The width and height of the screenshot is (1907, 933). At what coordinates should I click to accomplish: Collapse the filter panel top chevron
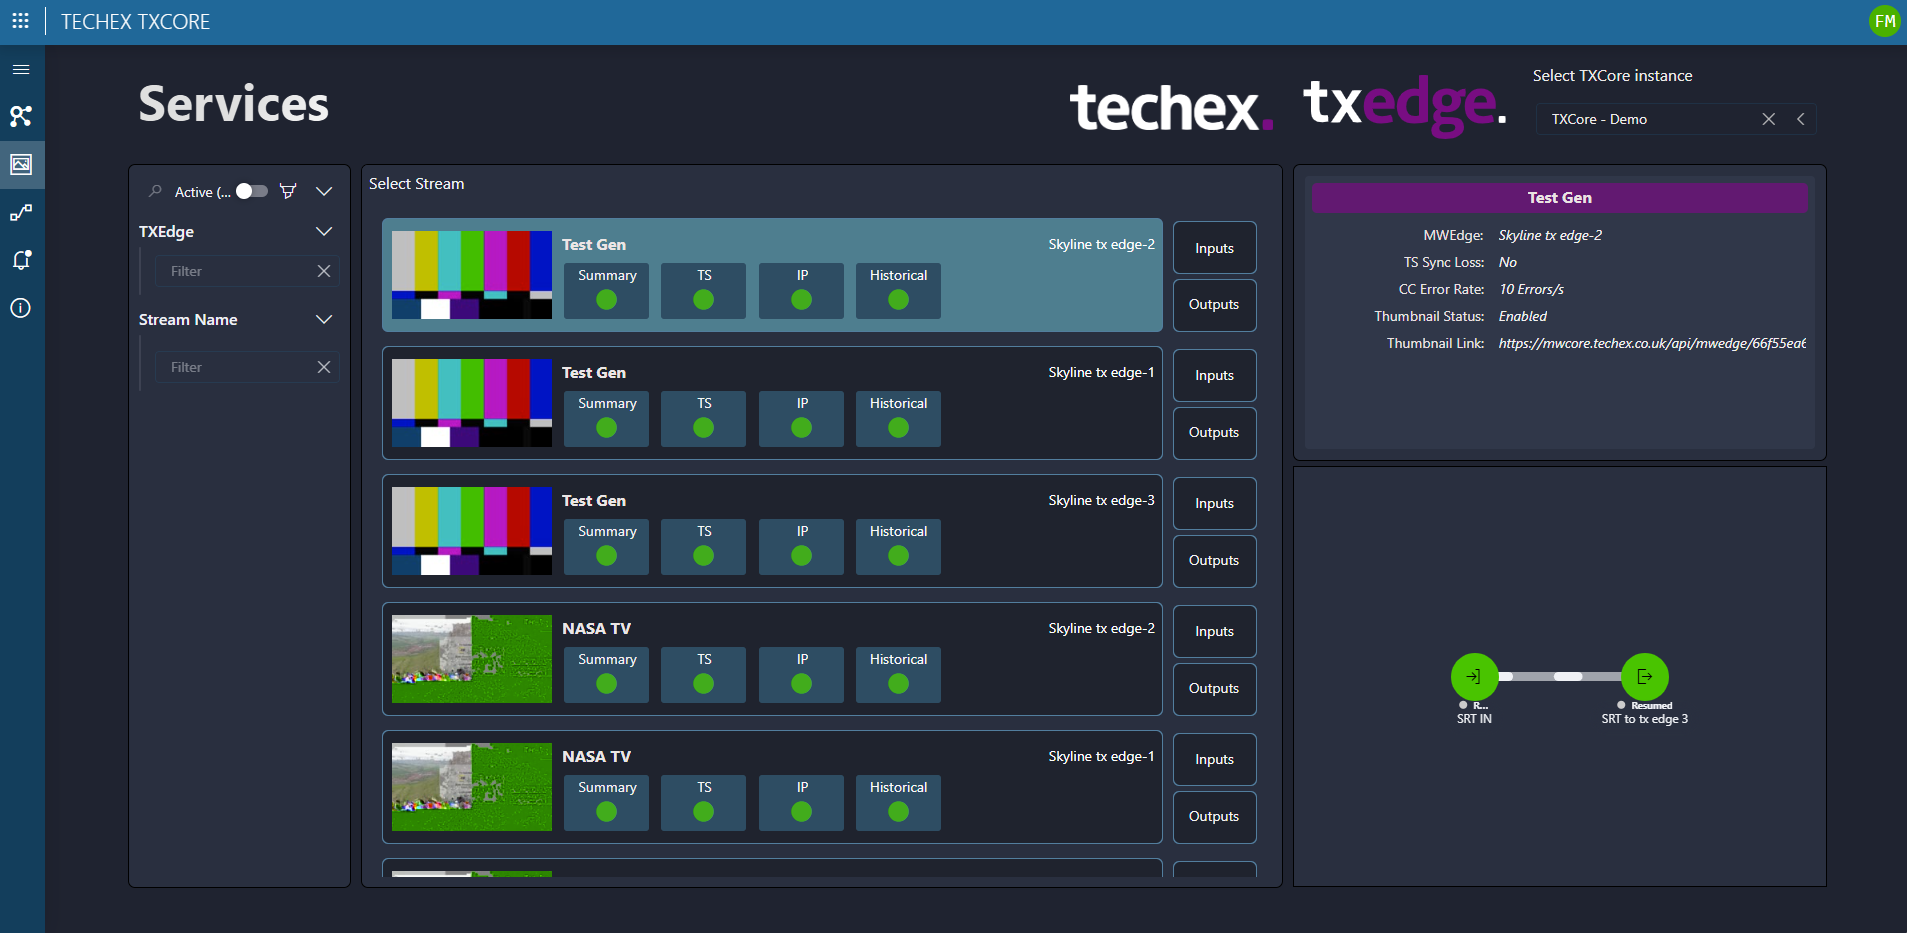[324, 191]
